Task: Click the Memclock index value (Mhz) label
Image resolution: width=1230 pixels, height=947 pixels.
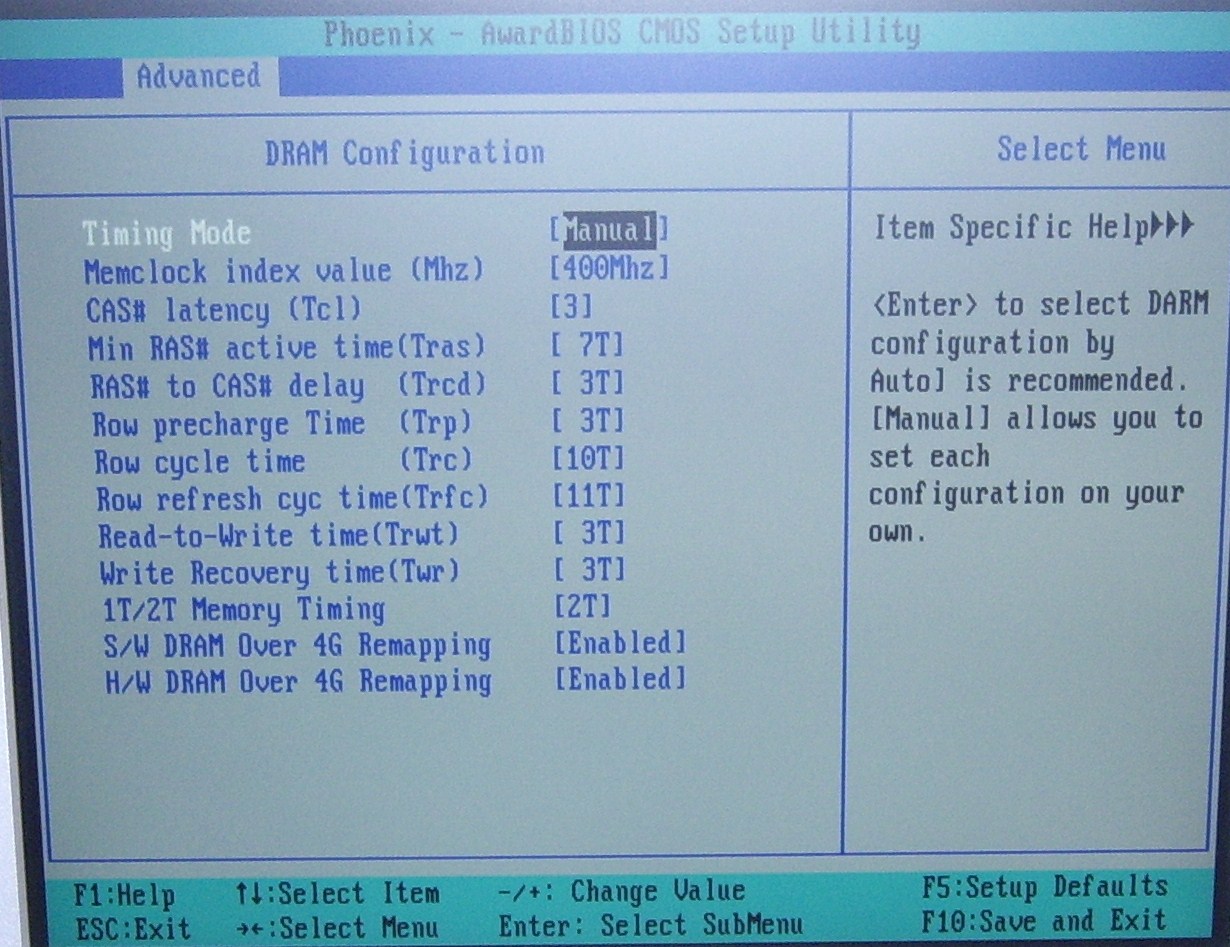Action: coord(284,271)
